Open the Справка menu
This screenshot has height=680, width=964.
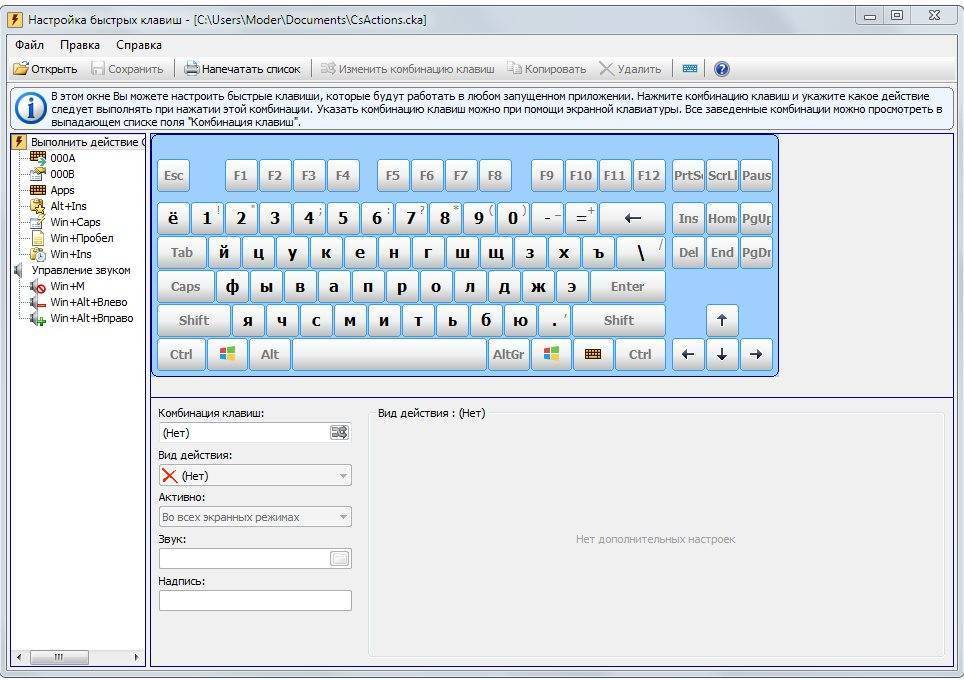pos(139,45)
